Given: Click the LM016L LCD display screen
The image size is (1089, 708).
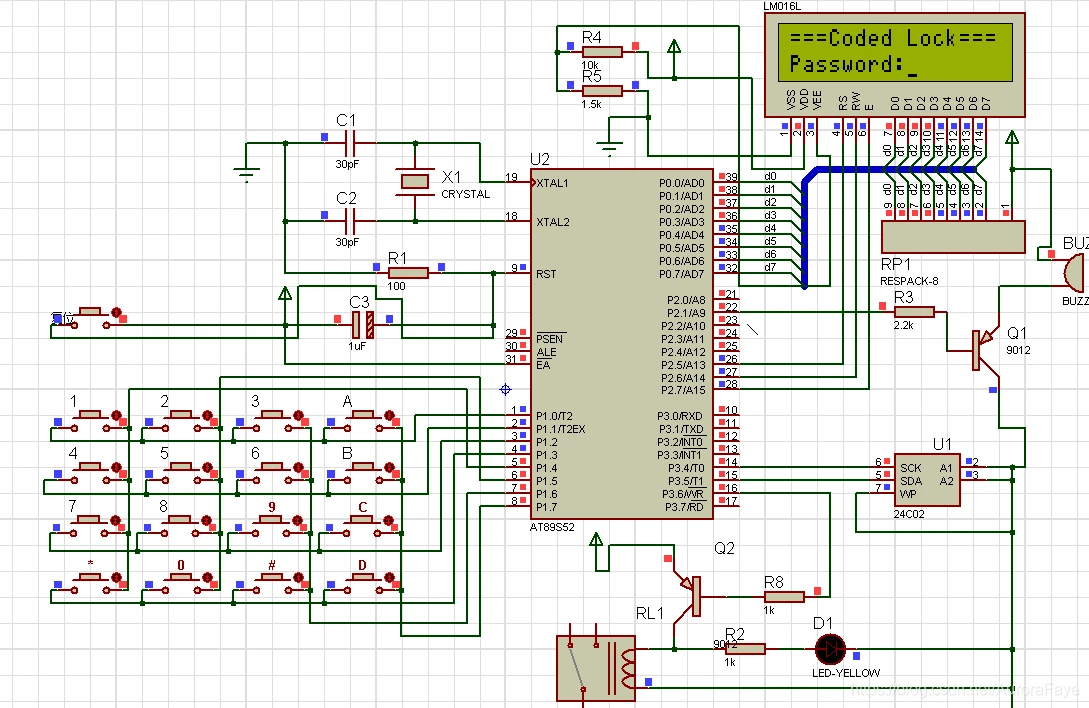Looking at the screenshot, I should (895, 52).
